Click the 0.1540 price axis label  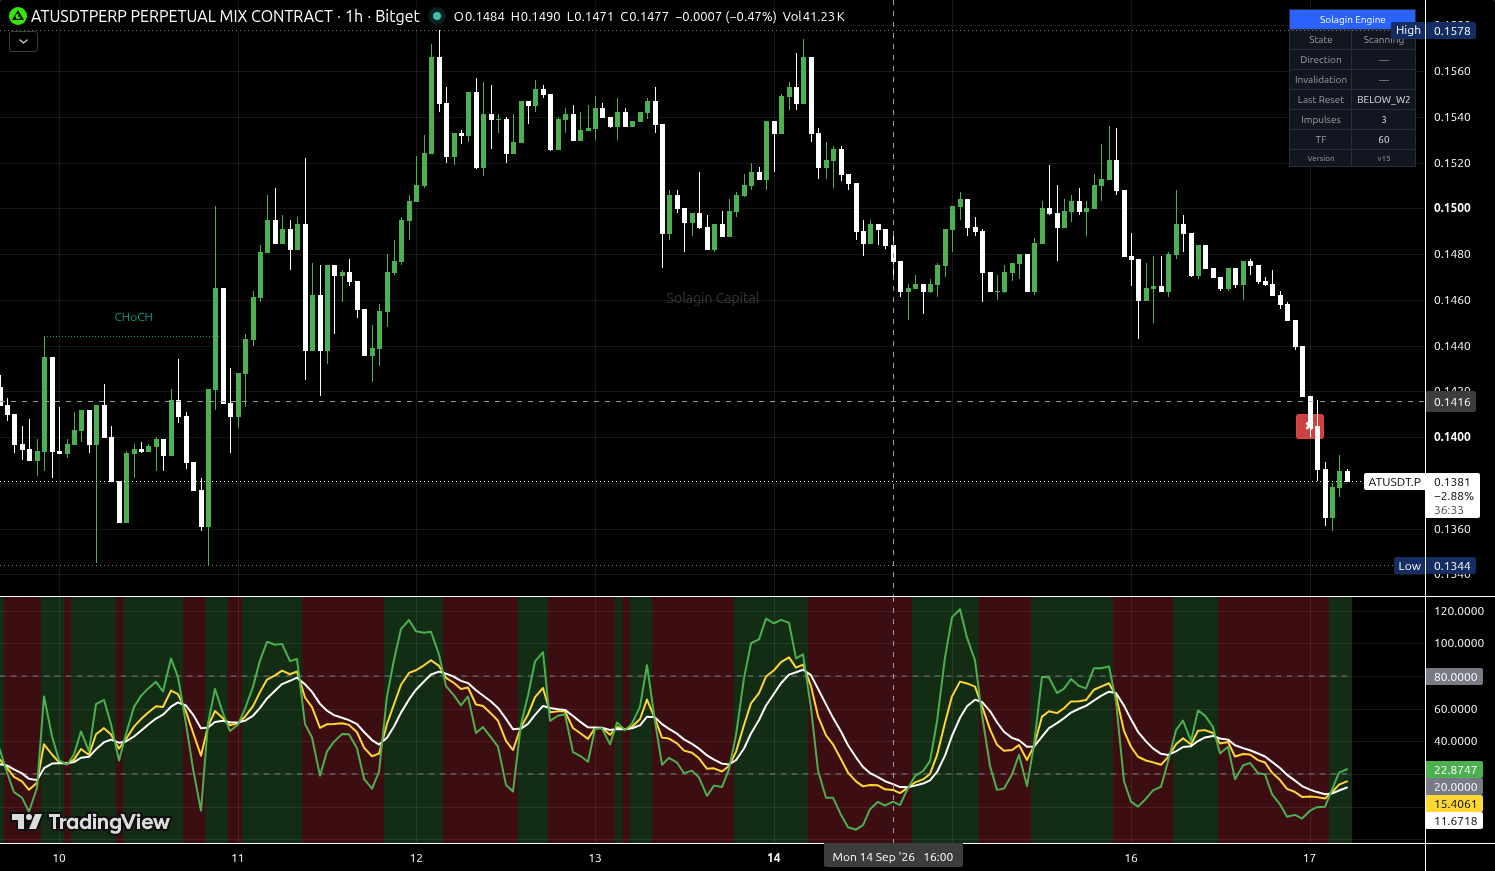[1452, 117]
